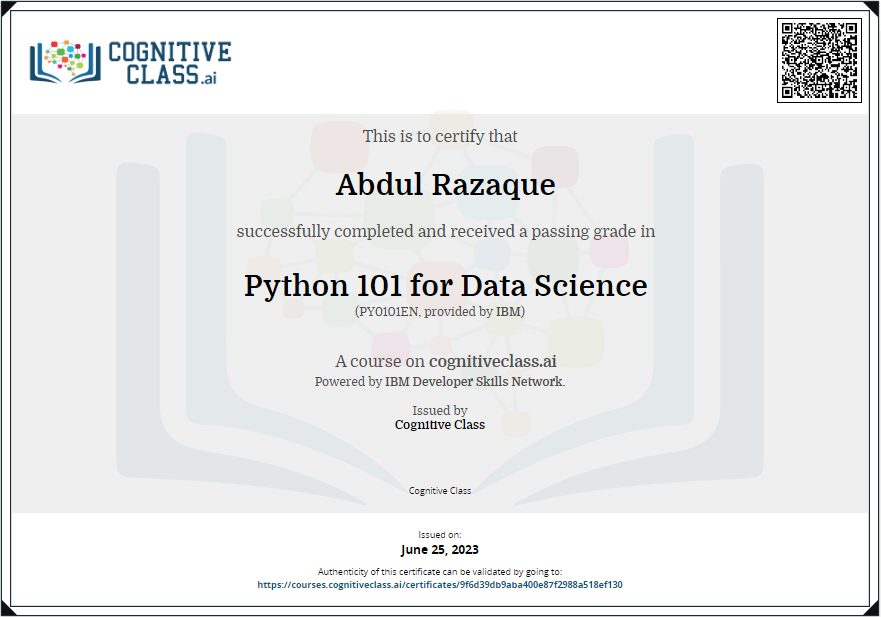Click the 'Issued on:' label
Image resolution: width=881 pixels, height=617 pixels.
[x=440, y=535]
